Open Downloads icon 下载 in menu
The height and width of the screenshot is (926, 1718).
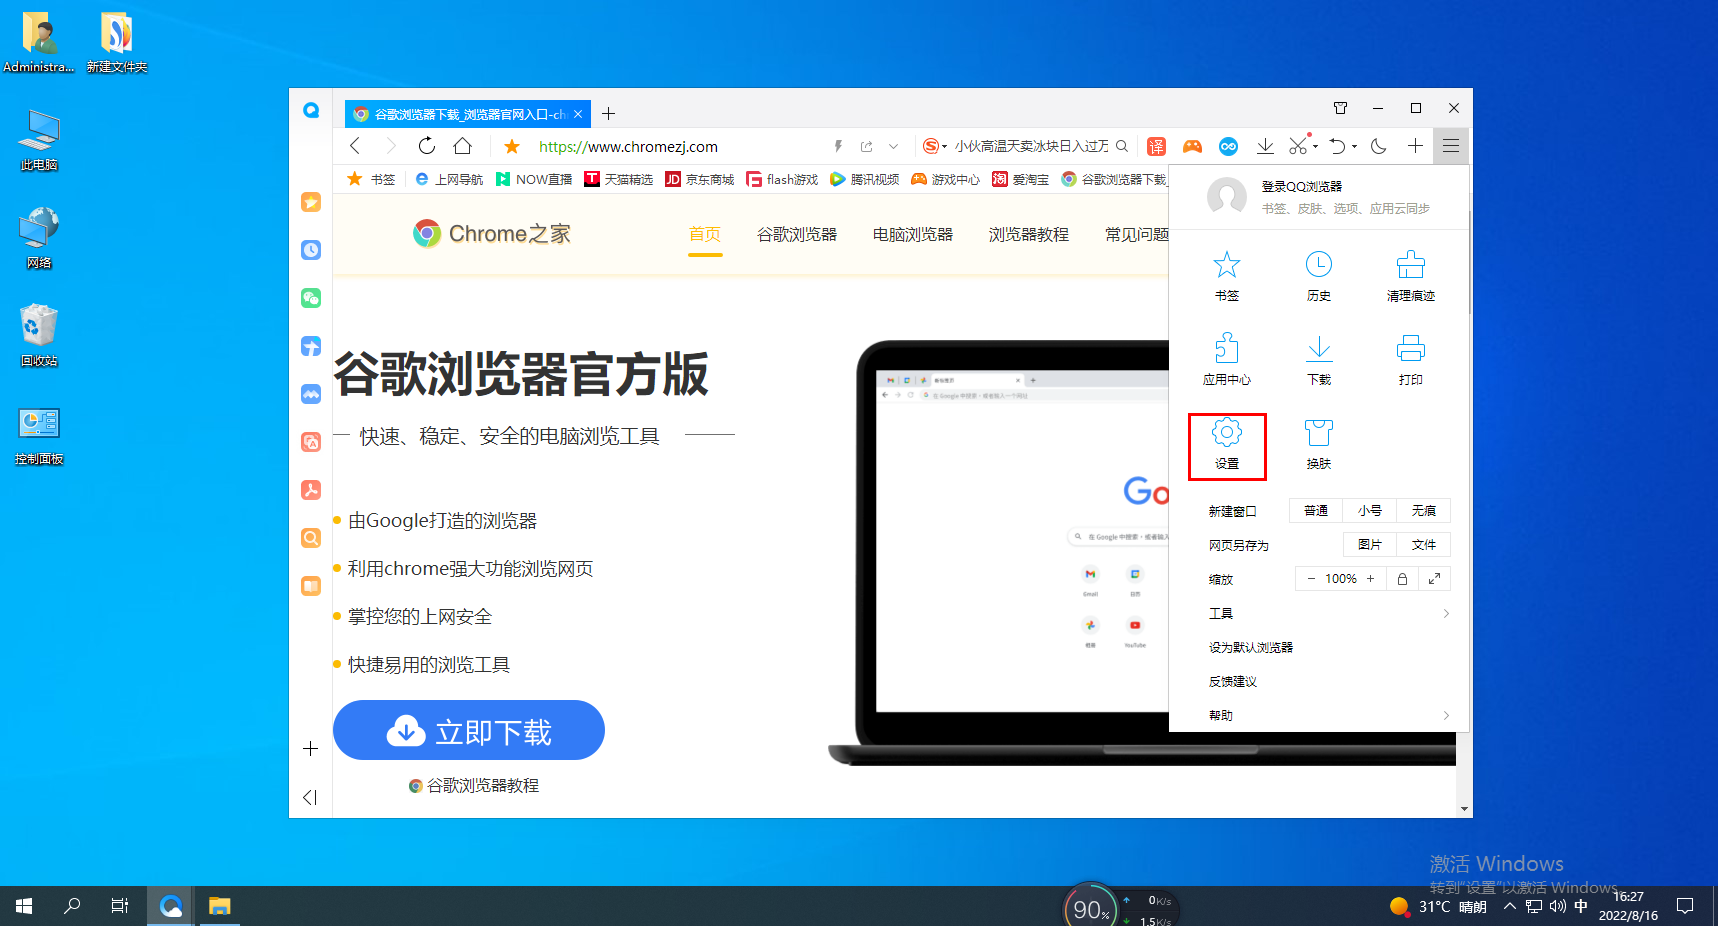point(1319,360)
